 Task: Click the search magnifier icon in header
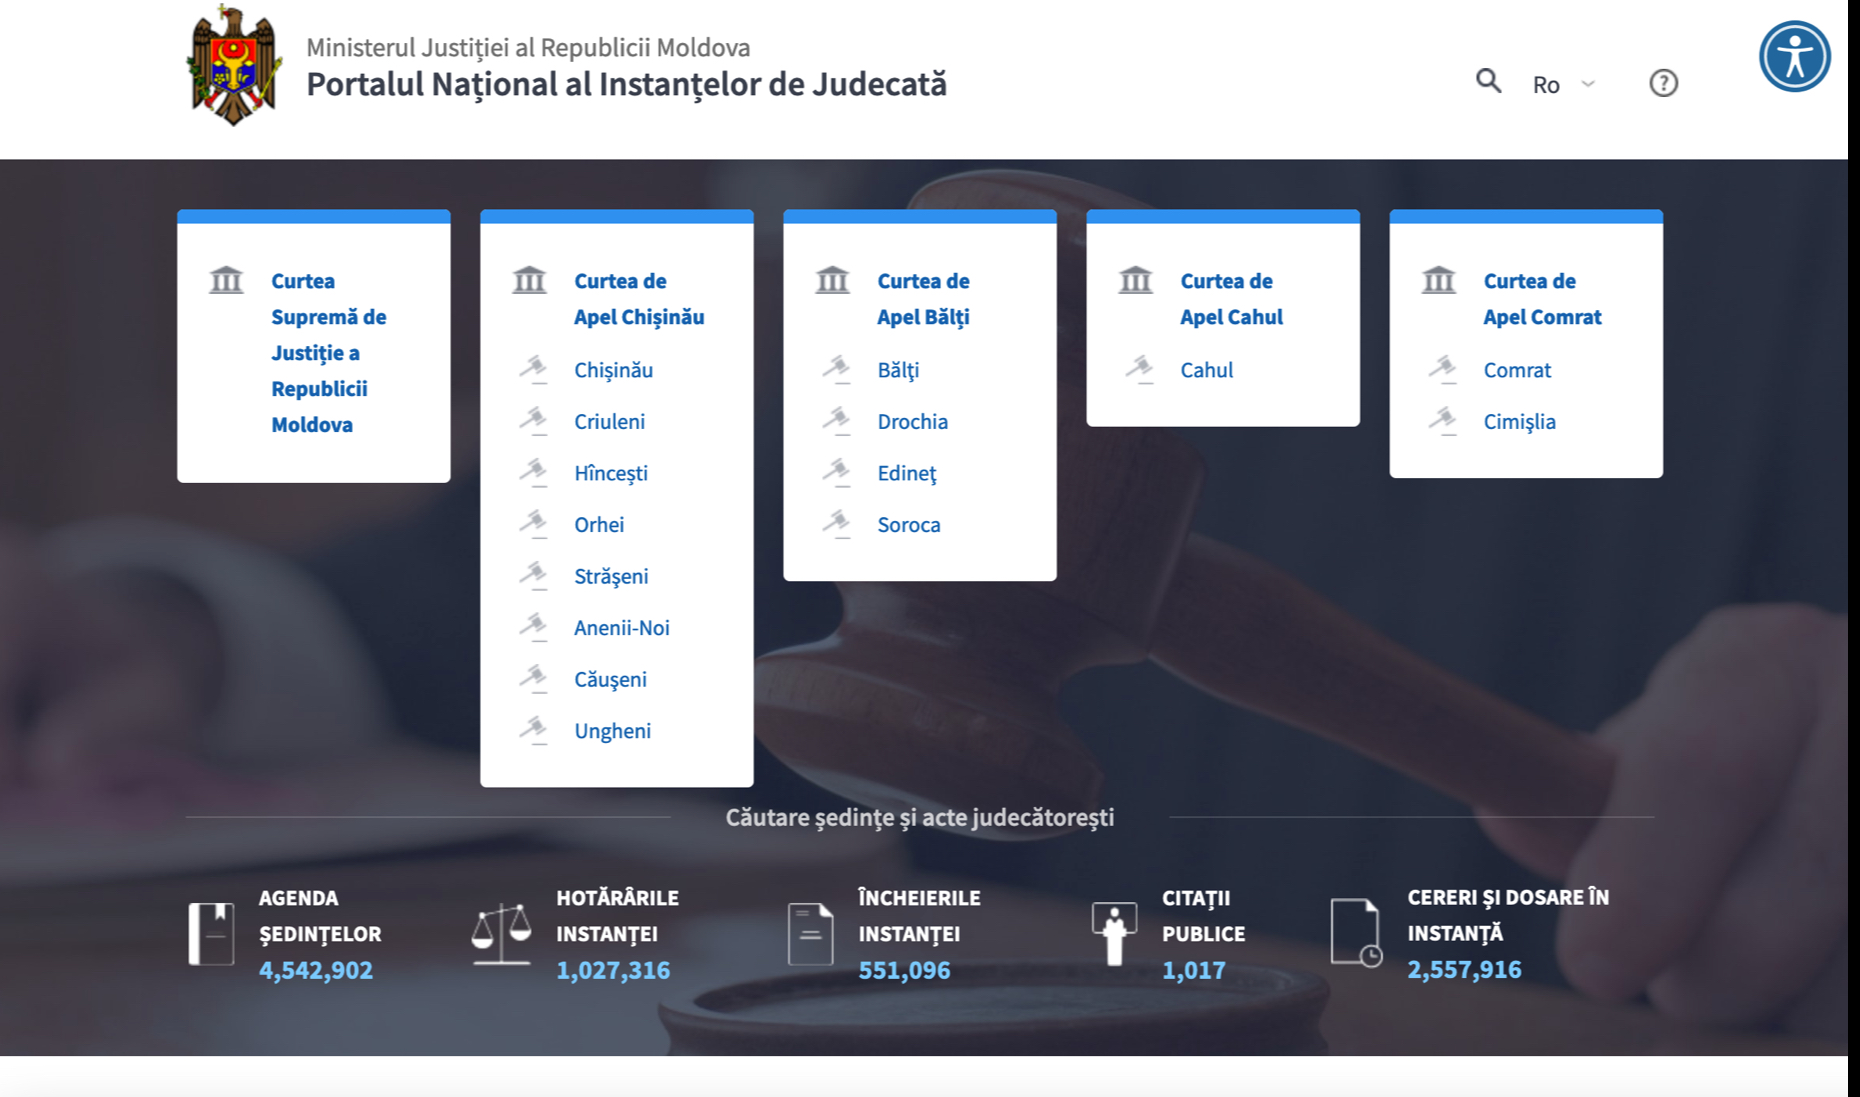(x=1488, y=81)
